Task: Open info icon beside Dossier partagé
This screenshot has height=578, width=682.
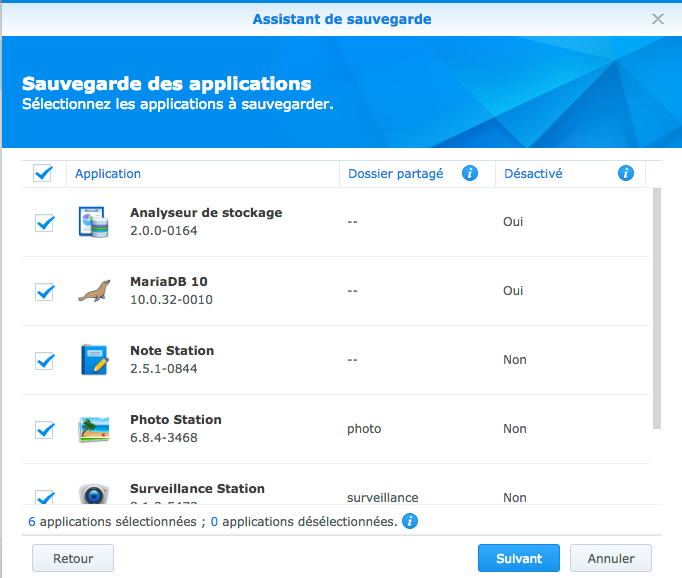Action: click(470, 173)
